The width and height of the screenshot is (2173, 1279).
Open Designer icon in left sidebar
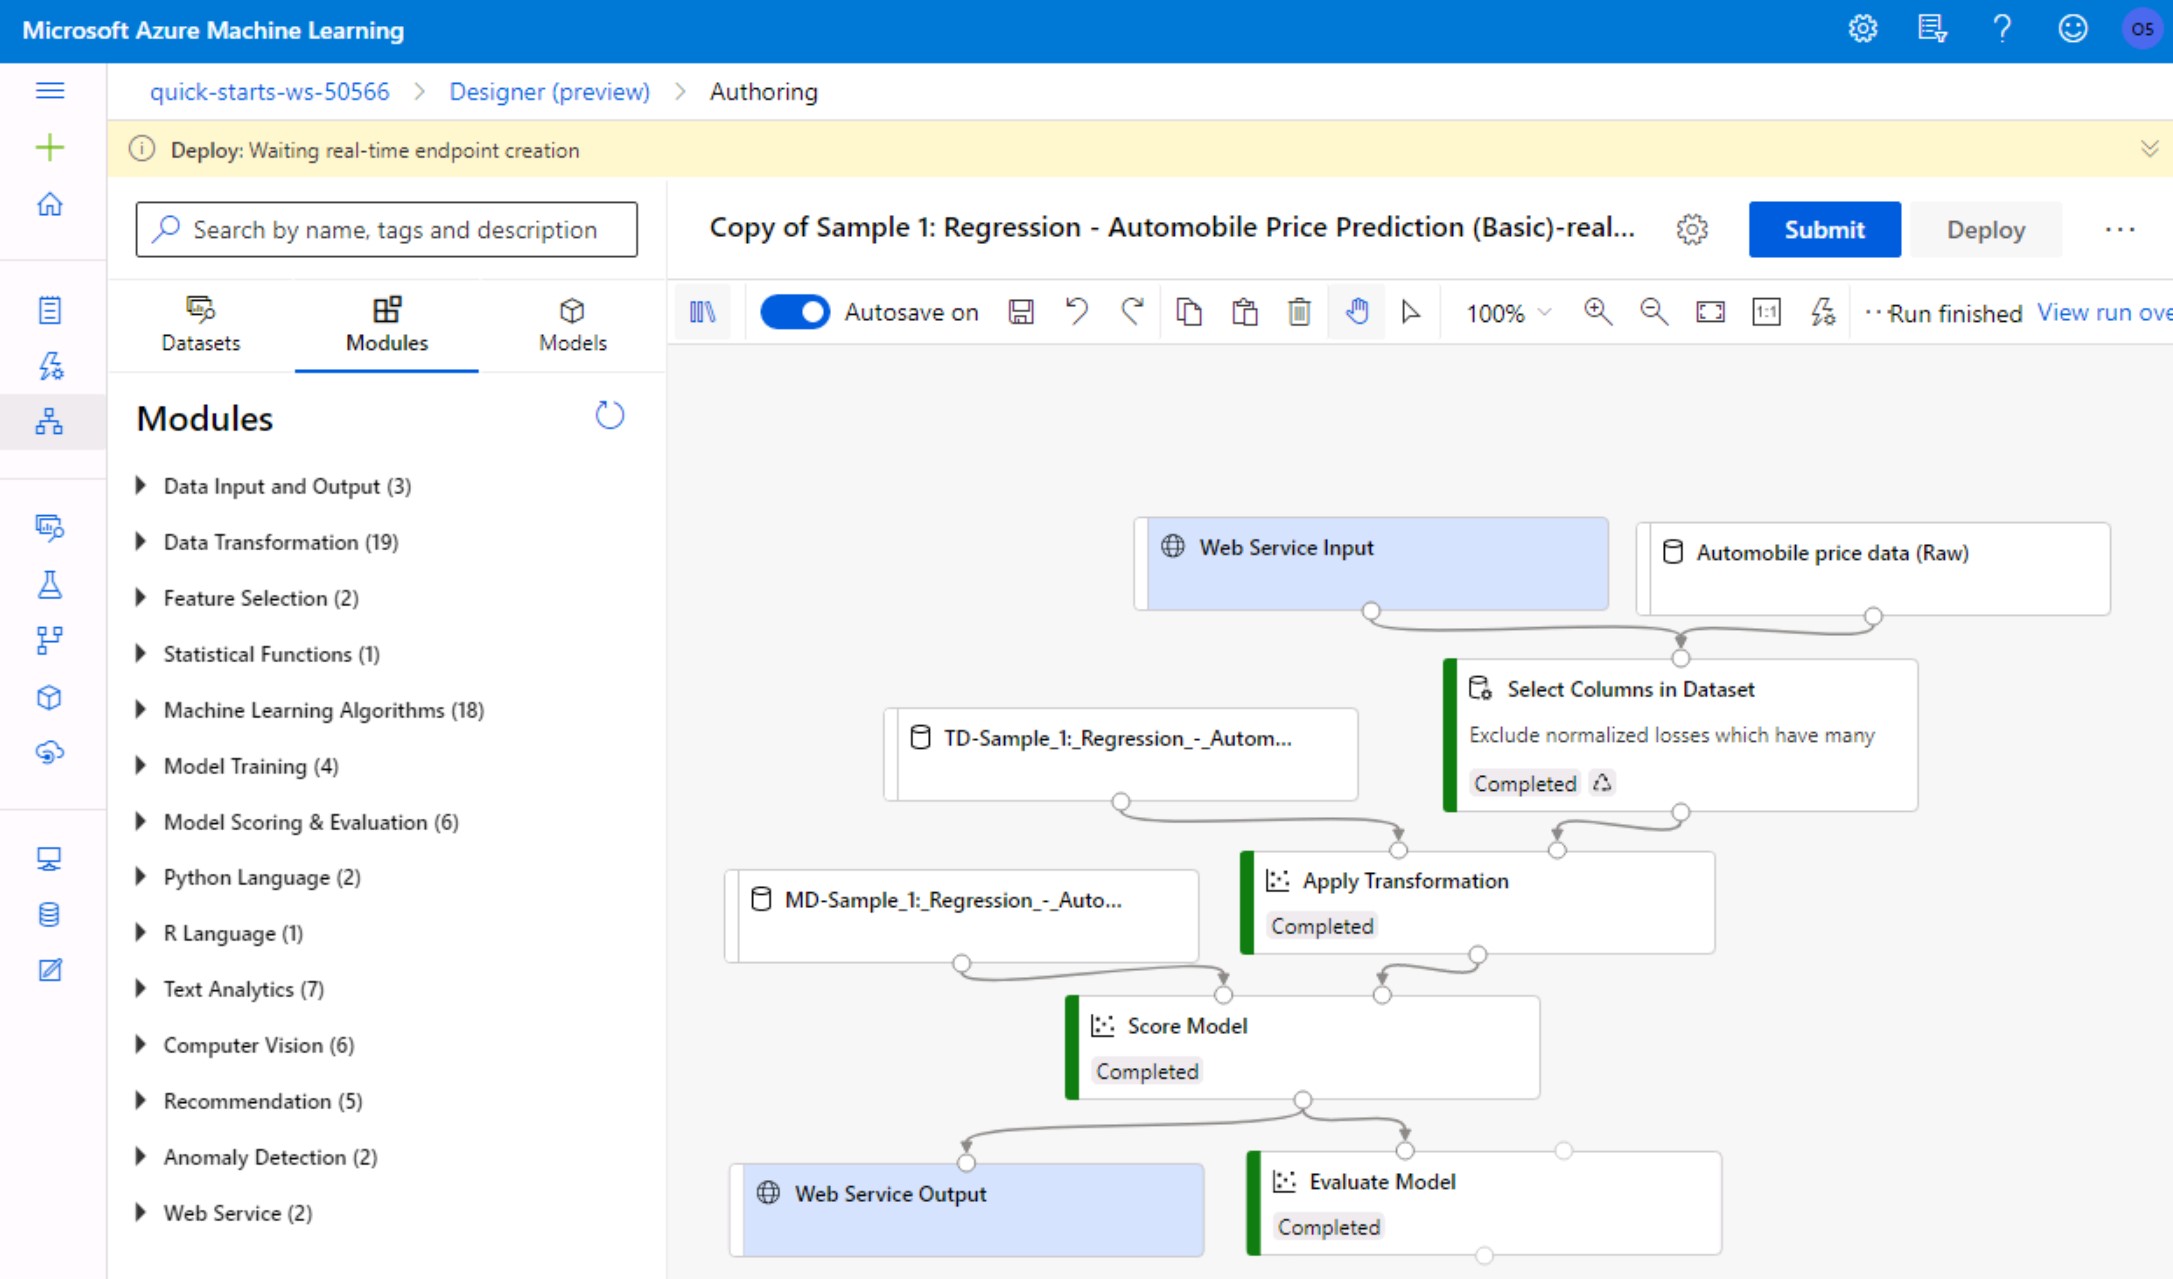pos(50,421)
